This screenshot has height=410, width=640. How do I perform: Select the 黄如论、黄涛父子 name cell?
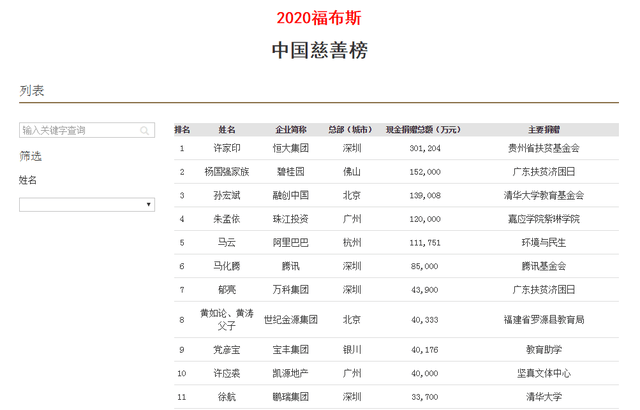(x=227, y=319)
